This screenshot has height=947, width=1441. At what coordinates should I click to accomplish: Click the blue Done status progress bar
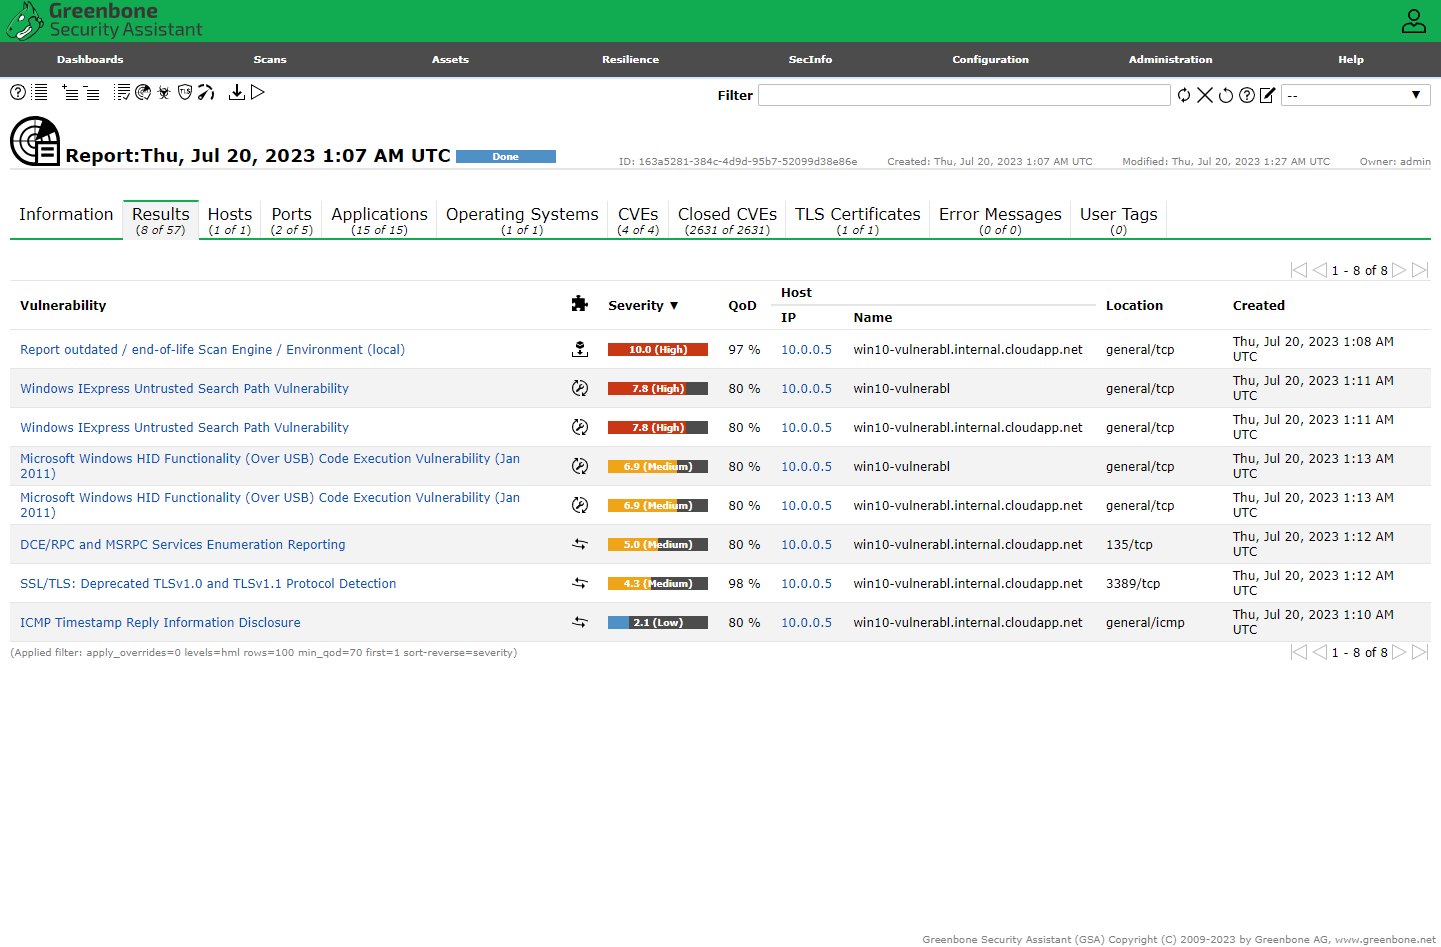coord(506,156)
